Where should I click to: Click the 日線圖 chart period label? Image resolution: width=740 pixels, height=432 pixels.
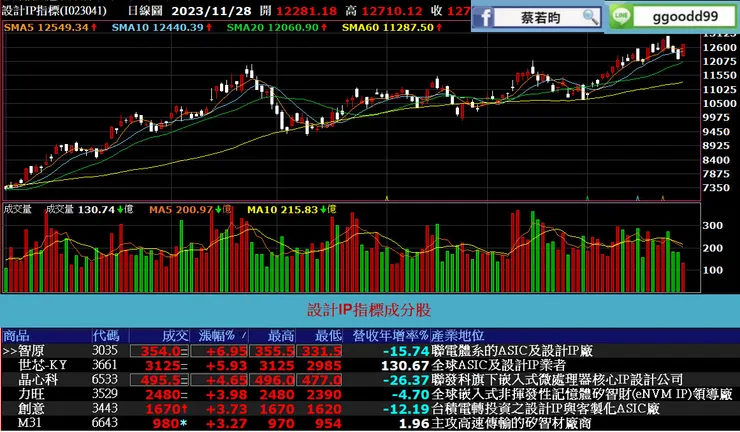145,11
